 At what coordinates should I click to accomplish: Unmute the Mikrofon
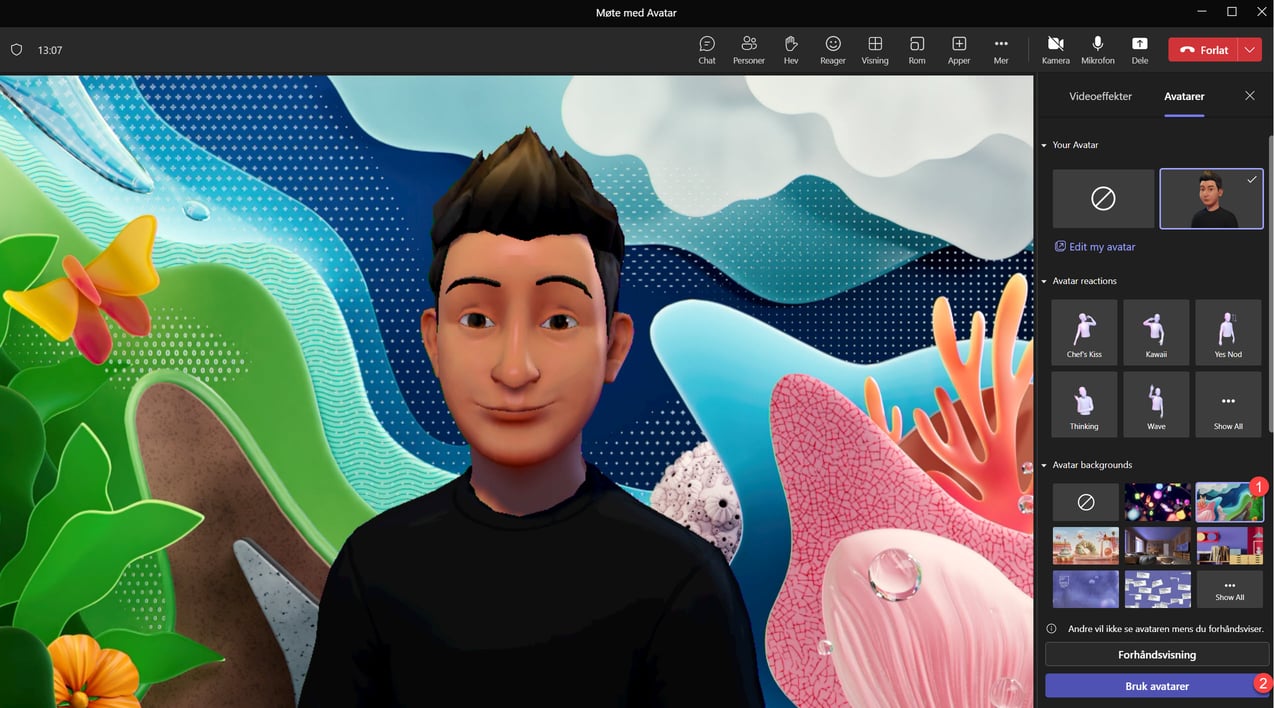coord(1097,49)
